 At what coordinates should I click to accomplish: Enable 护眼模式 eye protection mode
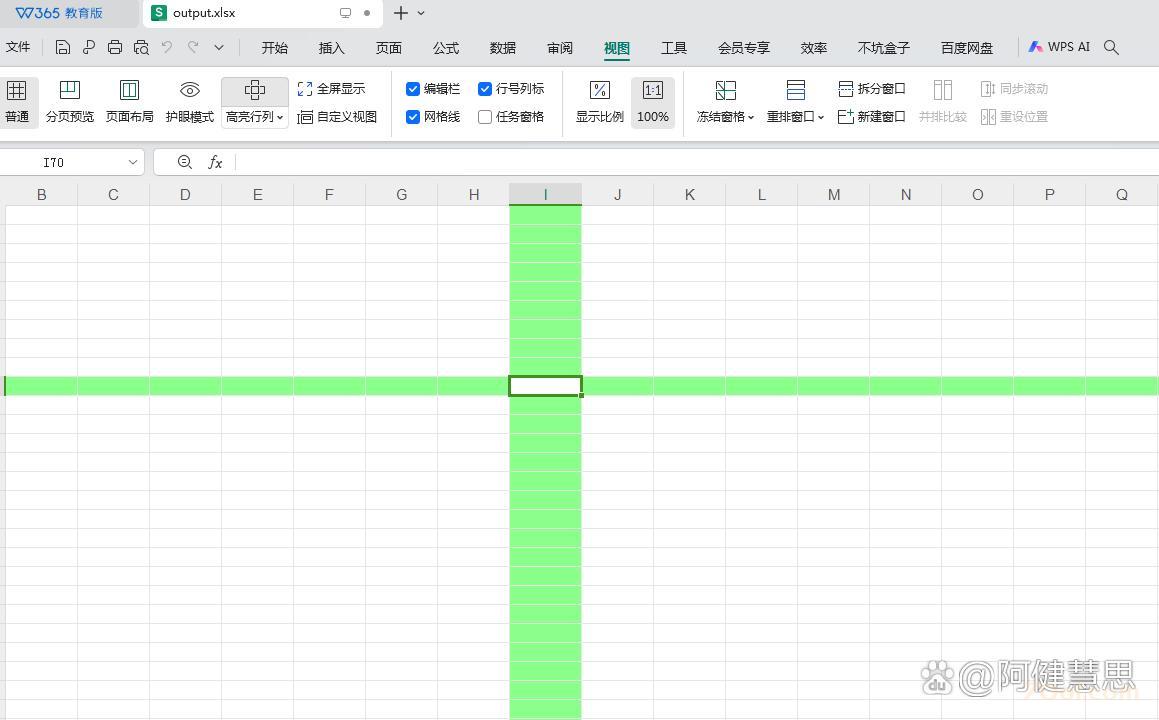click(189, 100)
